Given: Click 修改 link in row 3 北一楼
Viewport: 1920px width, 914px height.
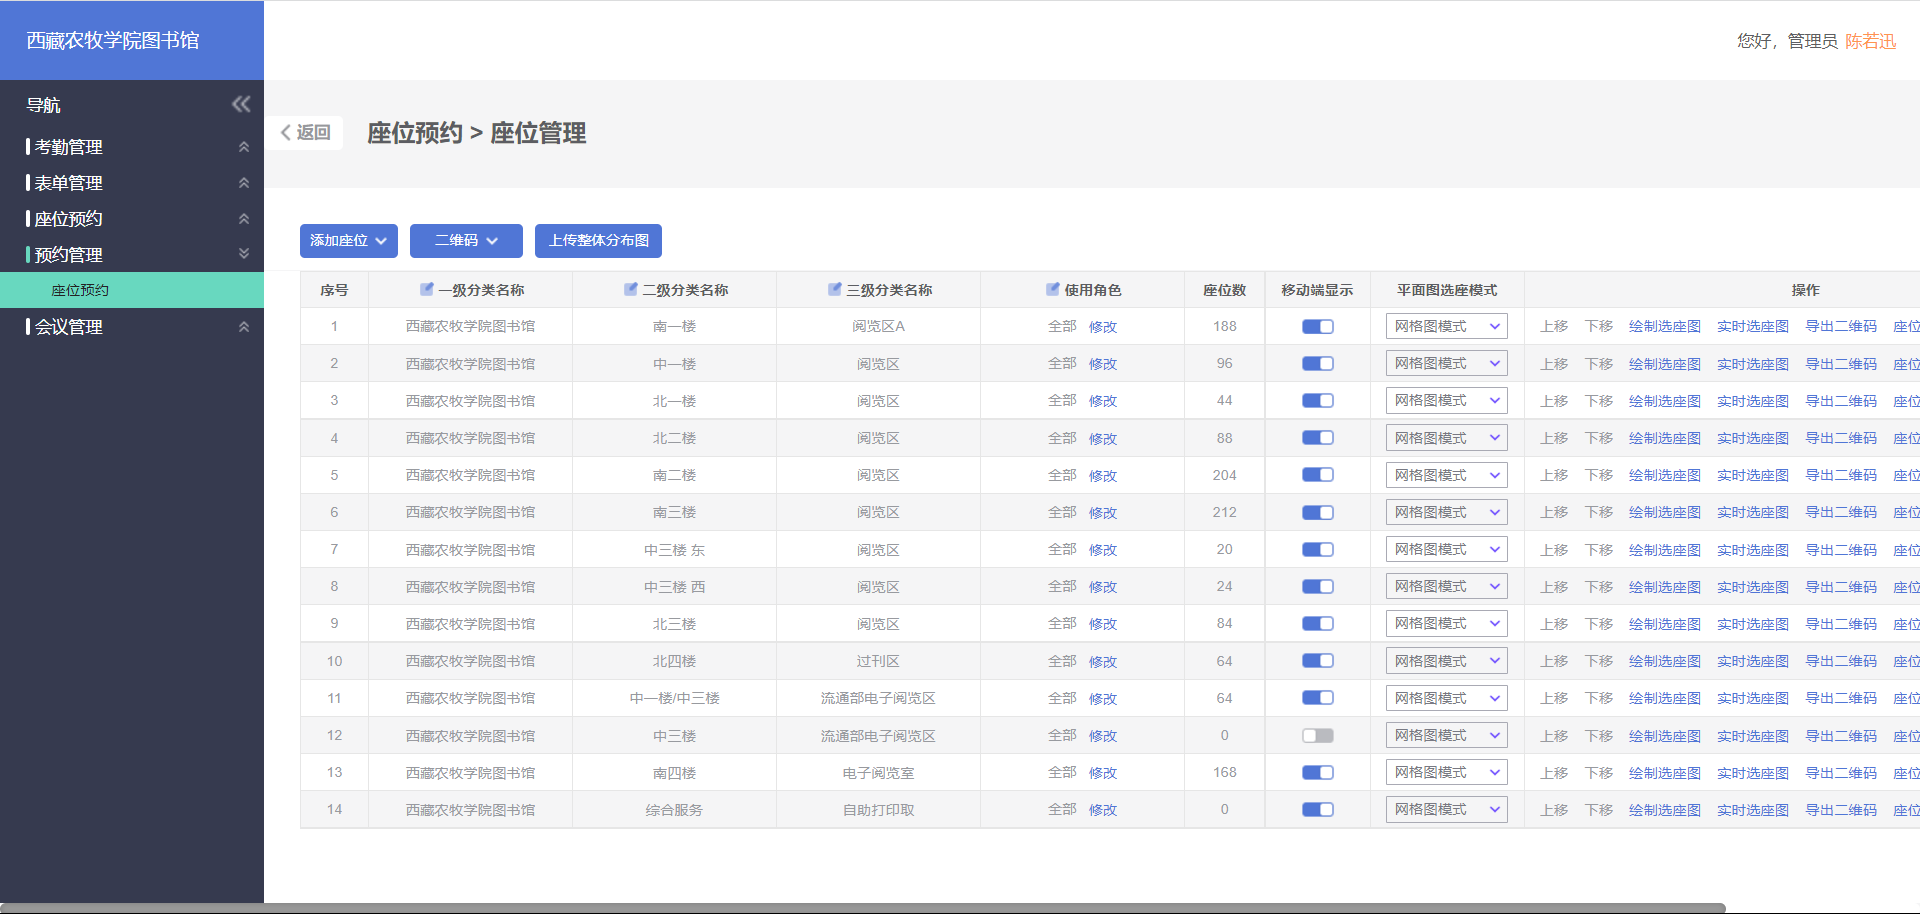Looking at the screenshot, I should point(1102,401).
